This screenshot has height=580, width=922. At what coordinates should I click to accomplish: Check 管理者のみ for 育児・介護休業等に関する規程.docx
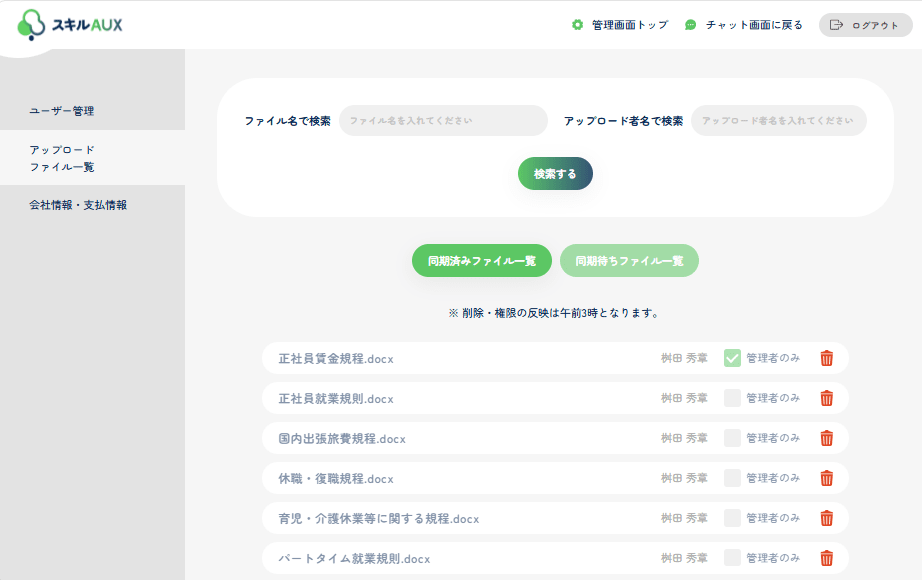tap(732, 518)
